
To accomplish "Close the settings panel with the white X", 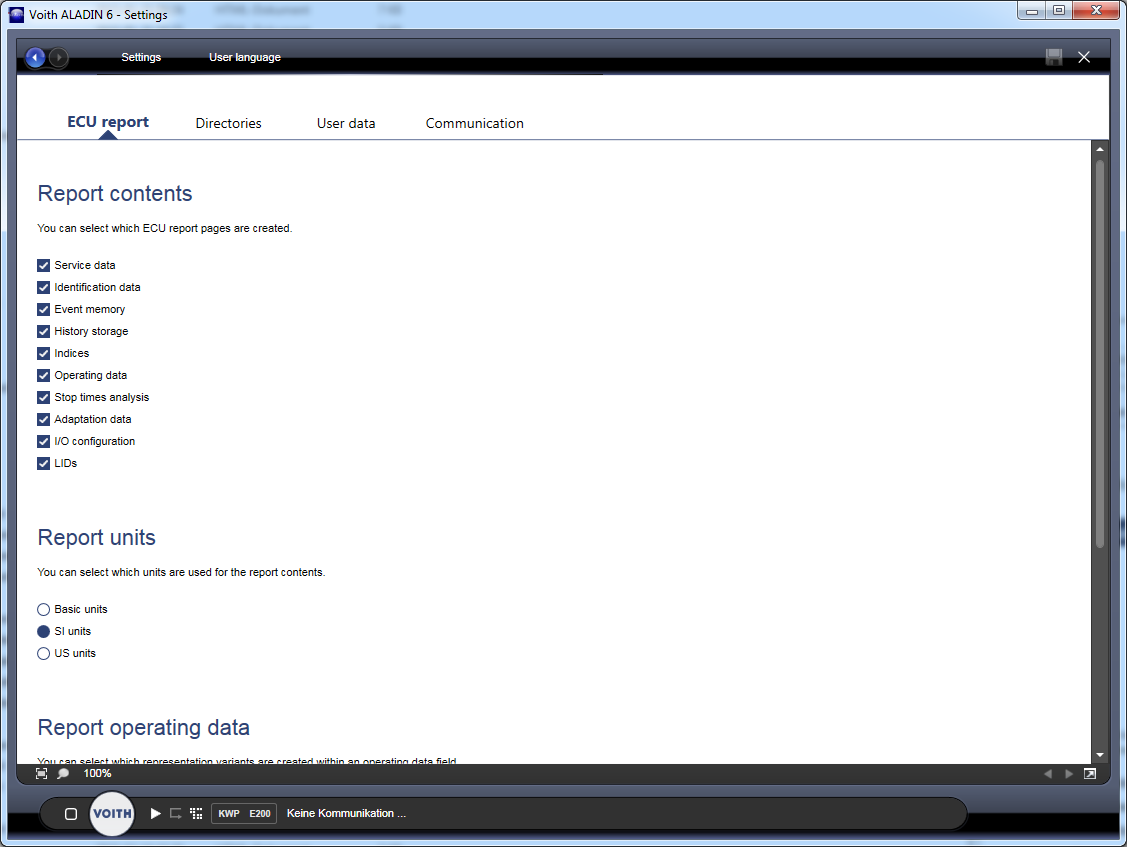I will point(1084,58).
